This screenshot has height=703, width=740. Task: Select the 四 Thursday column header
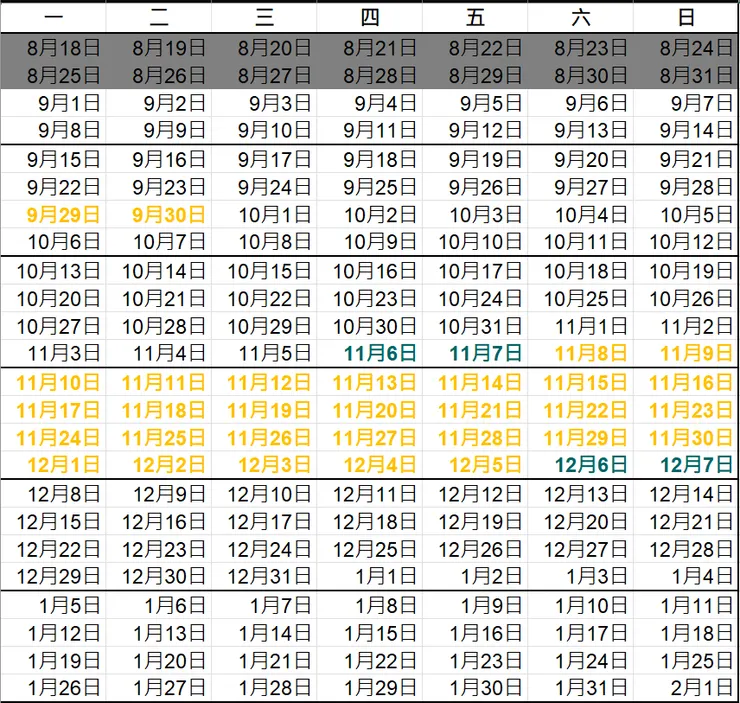(370, 18)
